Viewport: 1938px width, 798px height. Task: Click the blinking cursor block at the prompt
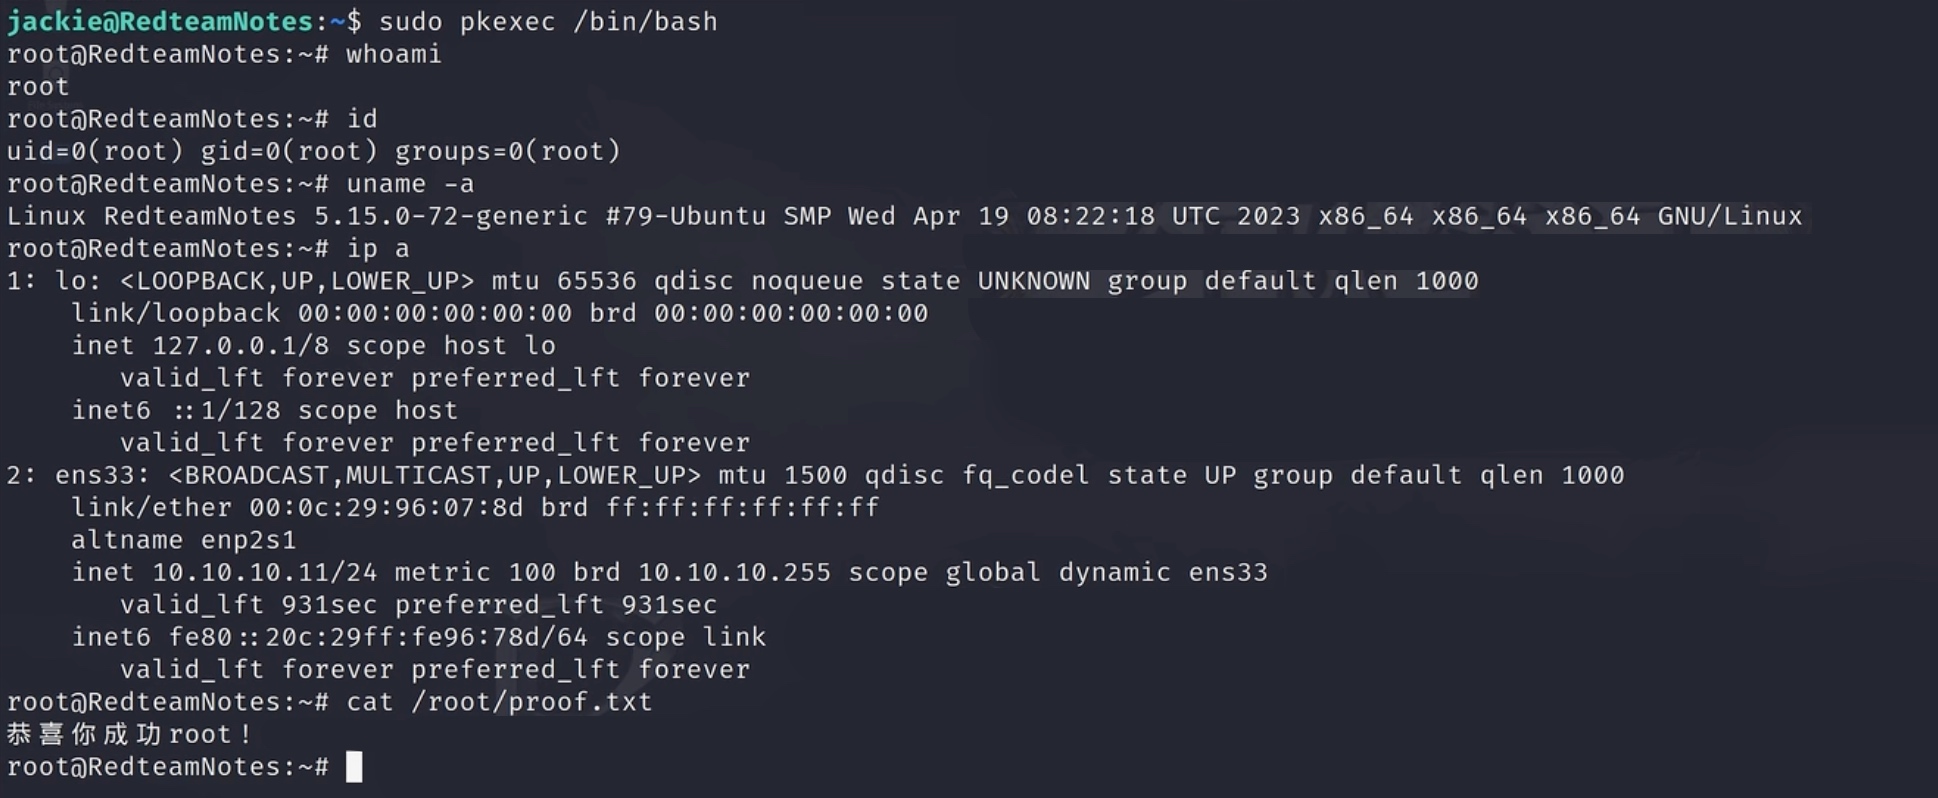tap(354, 767)
